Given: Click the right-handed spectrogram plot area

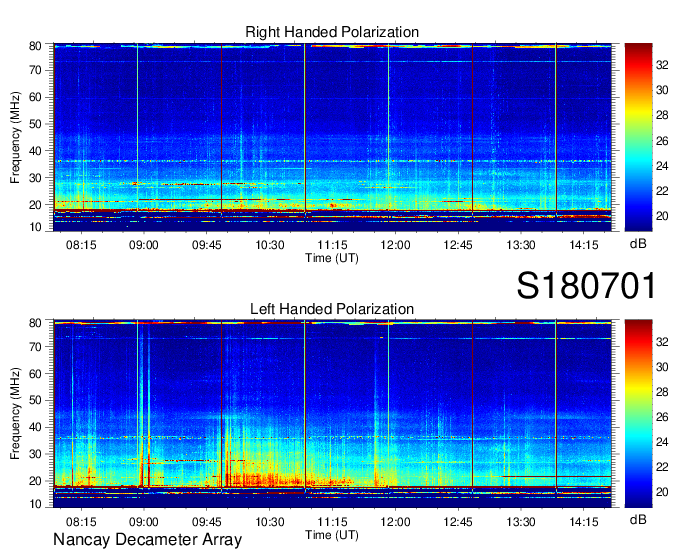Looking at the screenshot, I should coord(332,137).
